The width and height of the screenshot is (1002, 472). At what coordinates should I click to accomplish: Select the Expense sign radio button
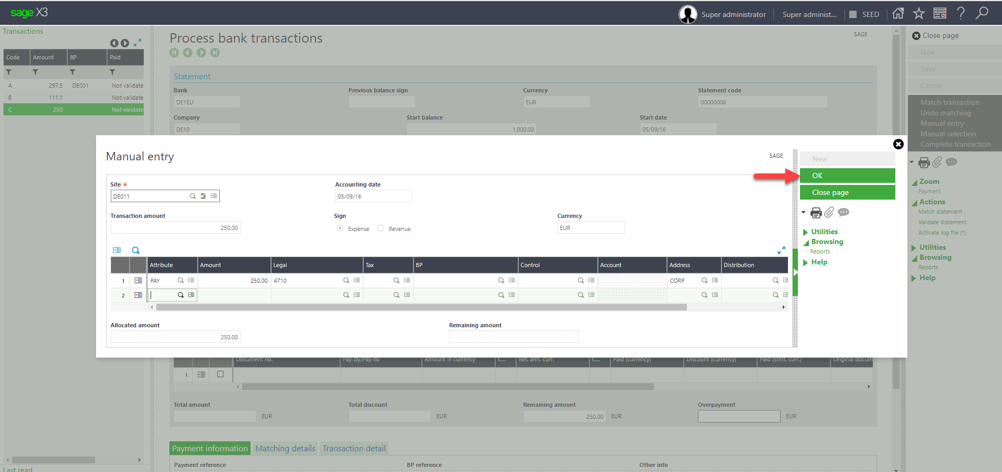(x=340, y=228)
